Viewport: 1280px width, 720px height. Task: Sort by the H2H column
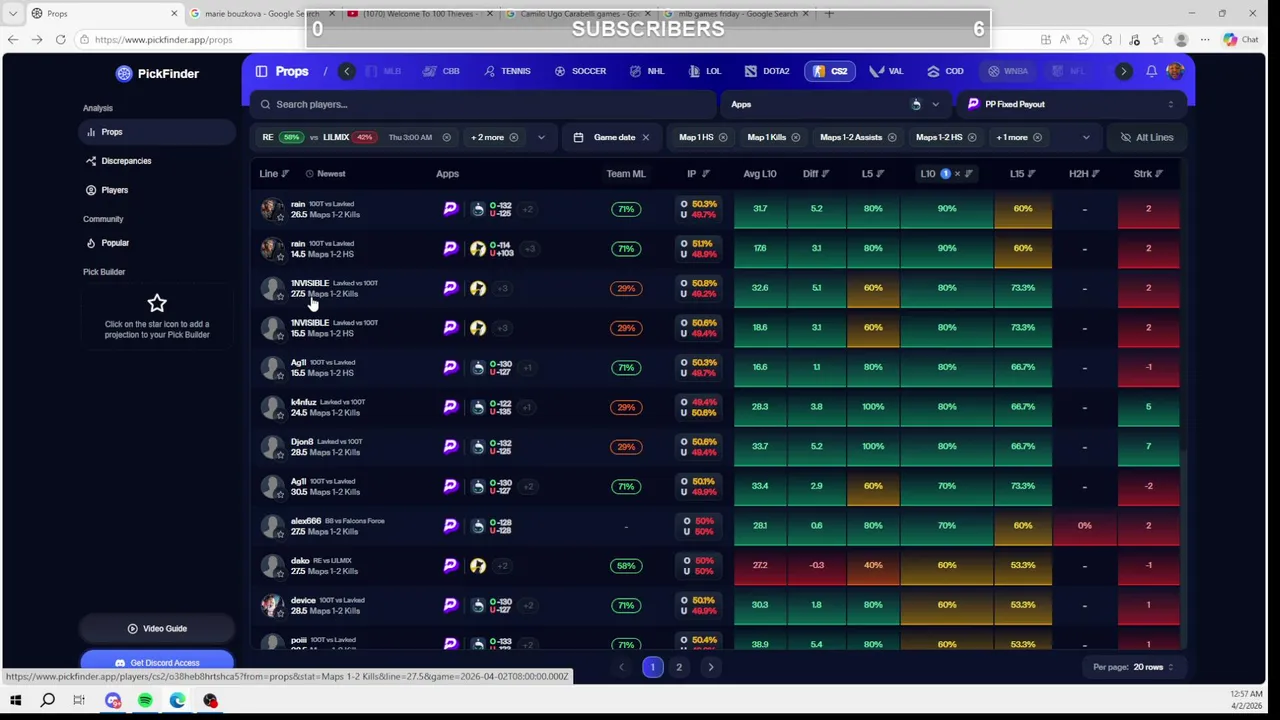point(1084,174)
